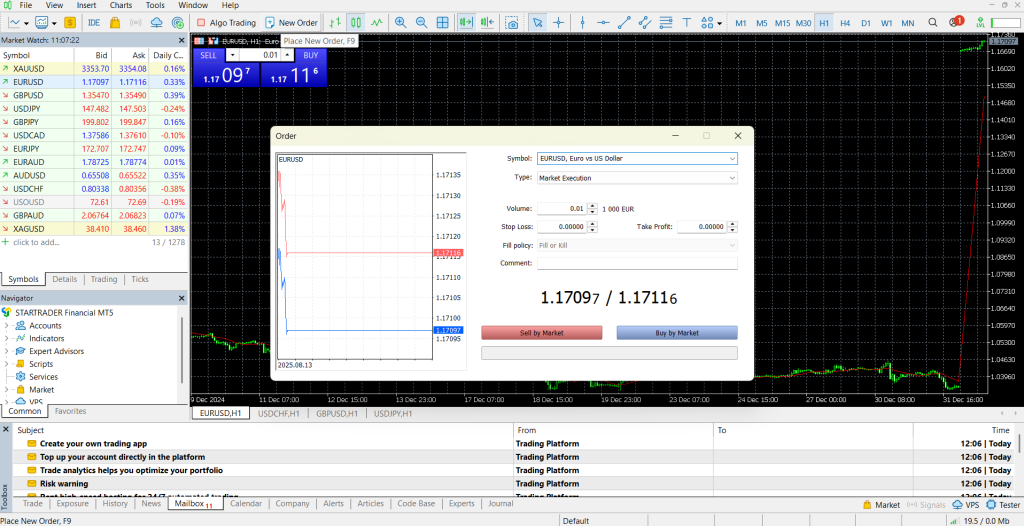This screenshot has width=1024, height=526.
Task: Expand the Accounts node in Navigator
Action: [x=7, y=325]
